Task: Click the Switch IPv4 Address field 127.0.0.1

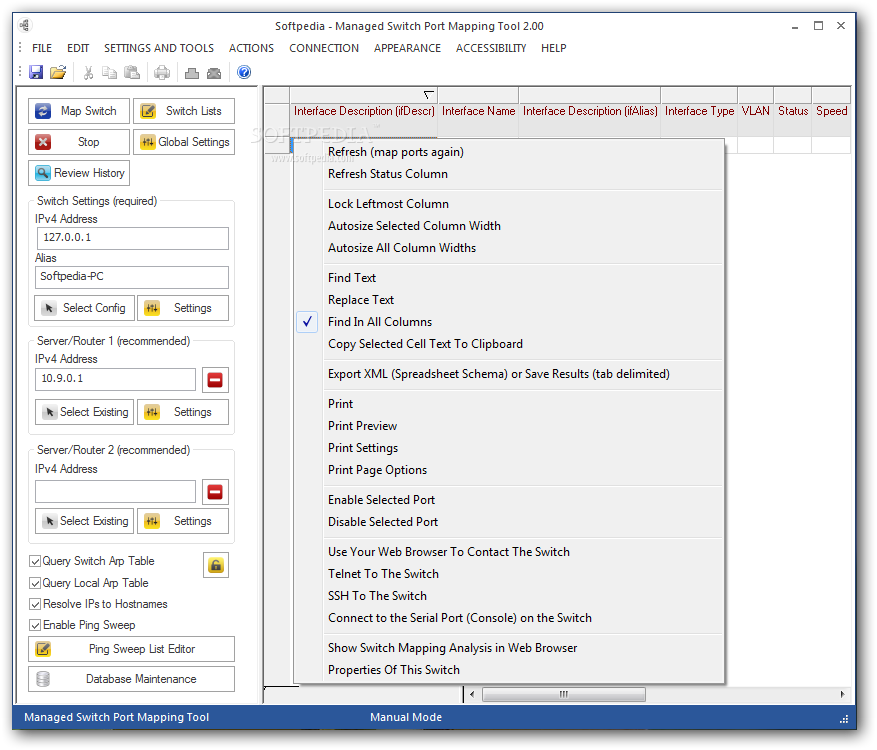Action: [x=133, y=238]
